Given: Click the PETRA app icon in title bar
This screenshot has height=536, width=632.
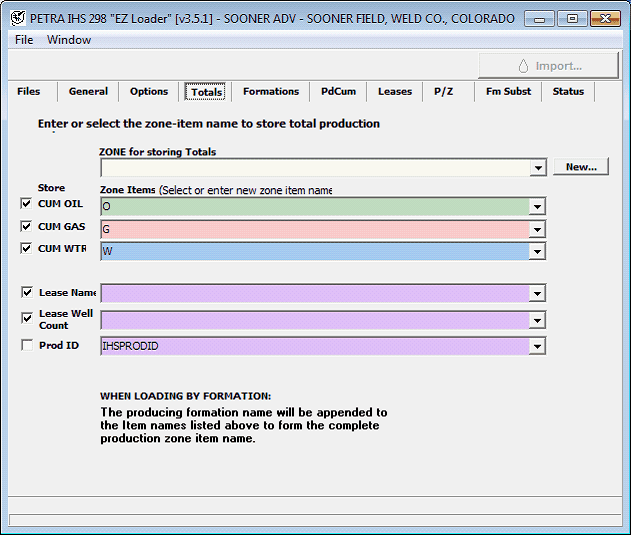Looking at the screenshot, I should tap(17, 18).
